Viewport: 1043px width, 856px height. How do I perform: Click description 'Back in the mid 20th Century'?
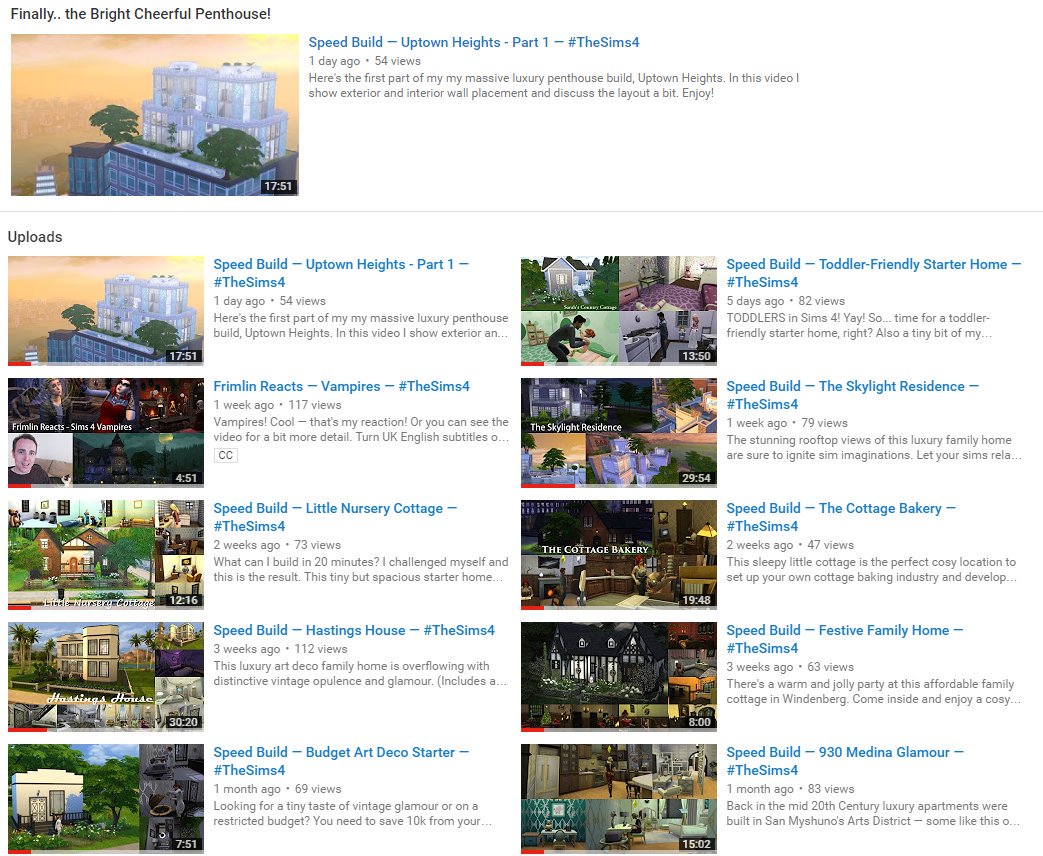click(873, 813)
